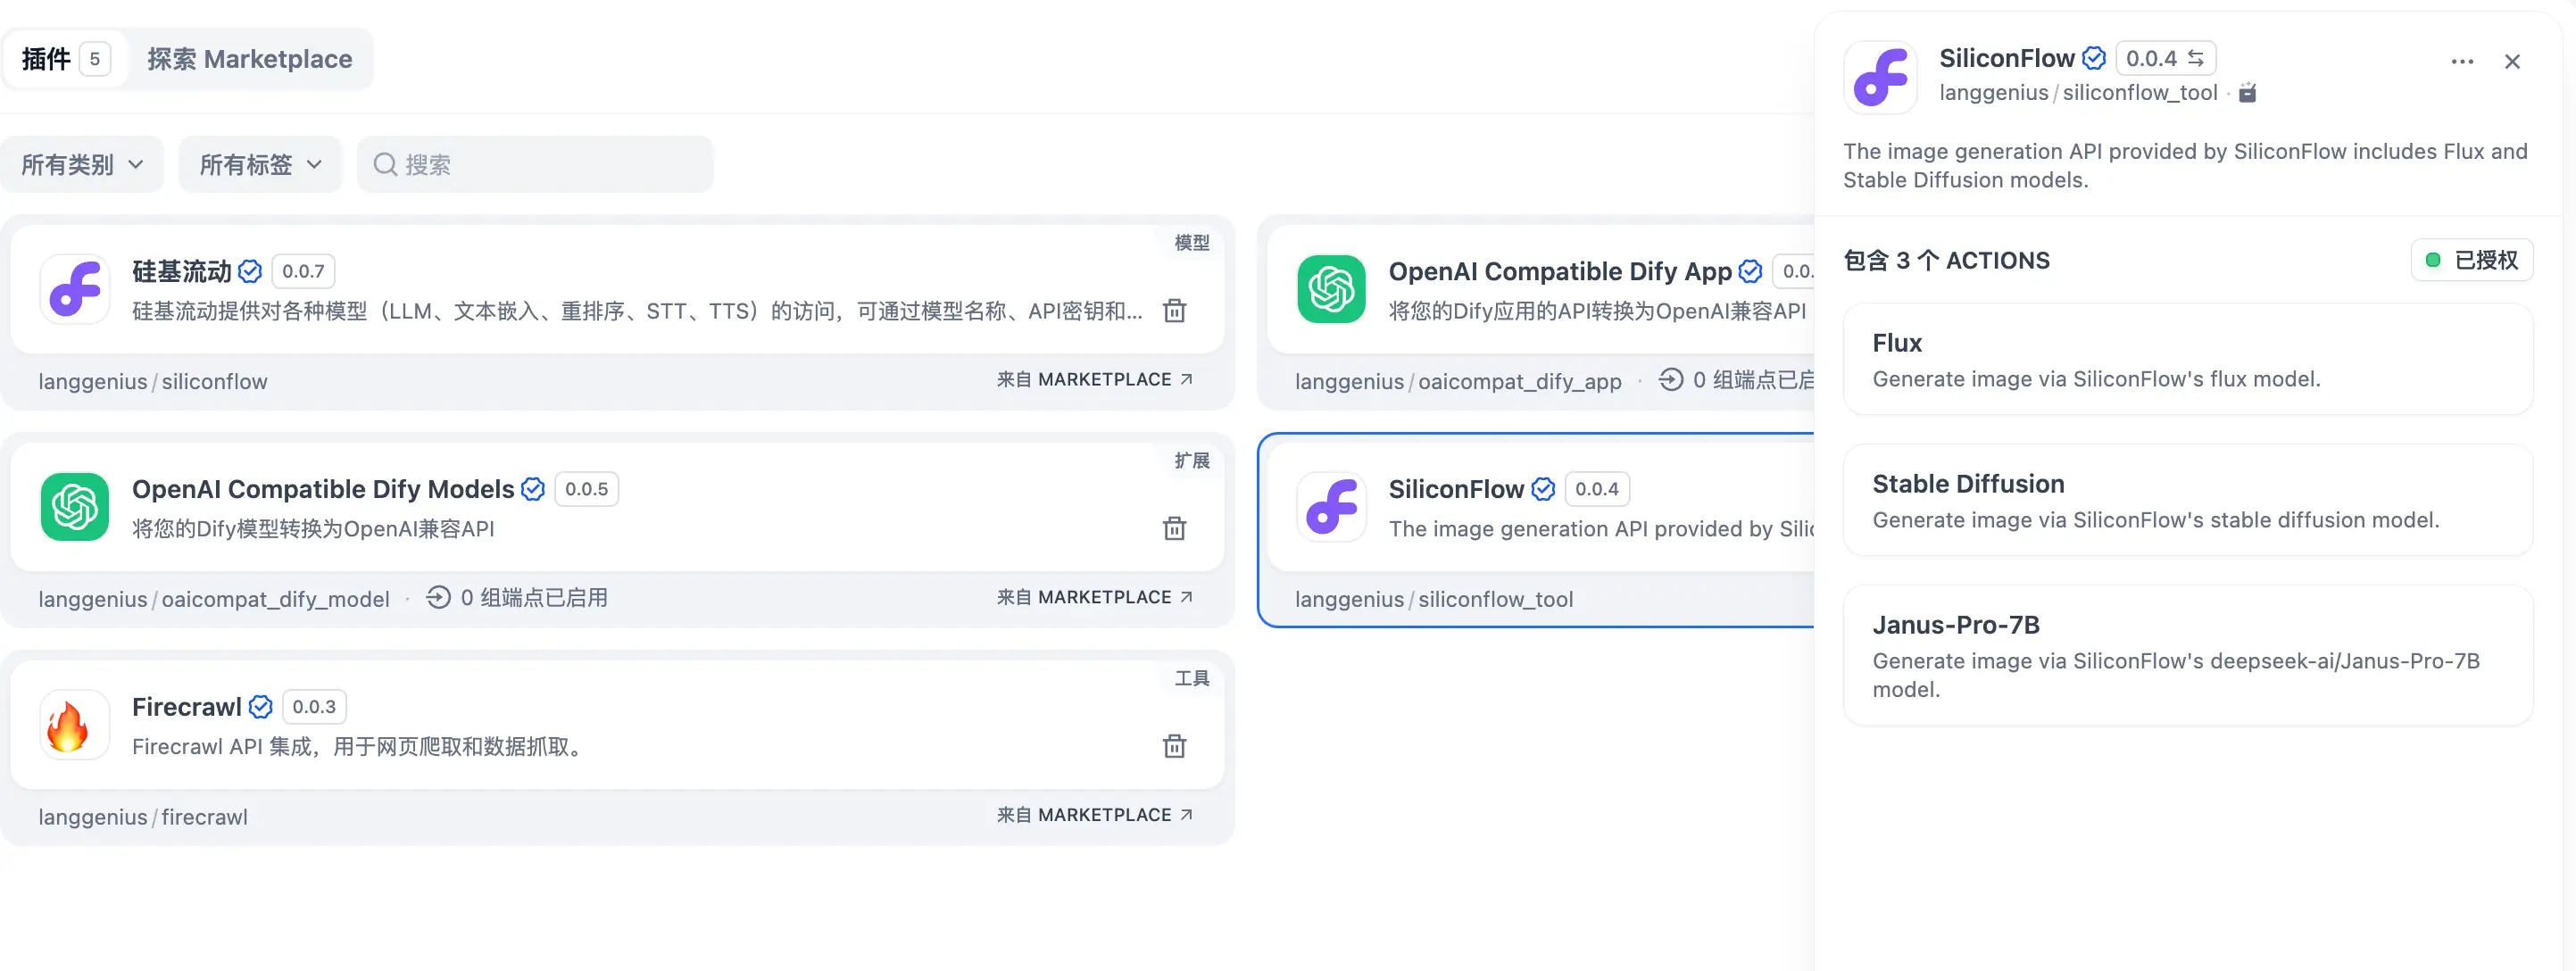The width and height of the screenshot is (2576, 971).
Task: Open the three-dots more options menu
Action: coord(2462,62)
